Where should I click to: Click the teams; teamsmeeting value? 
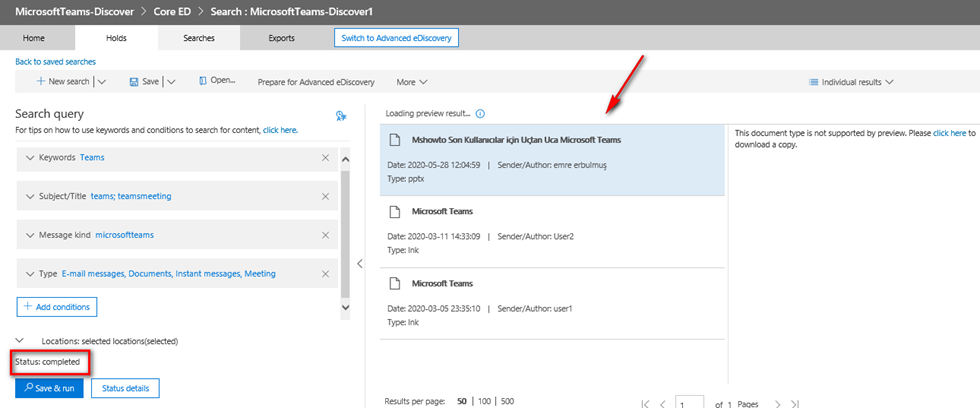(131, 197)
